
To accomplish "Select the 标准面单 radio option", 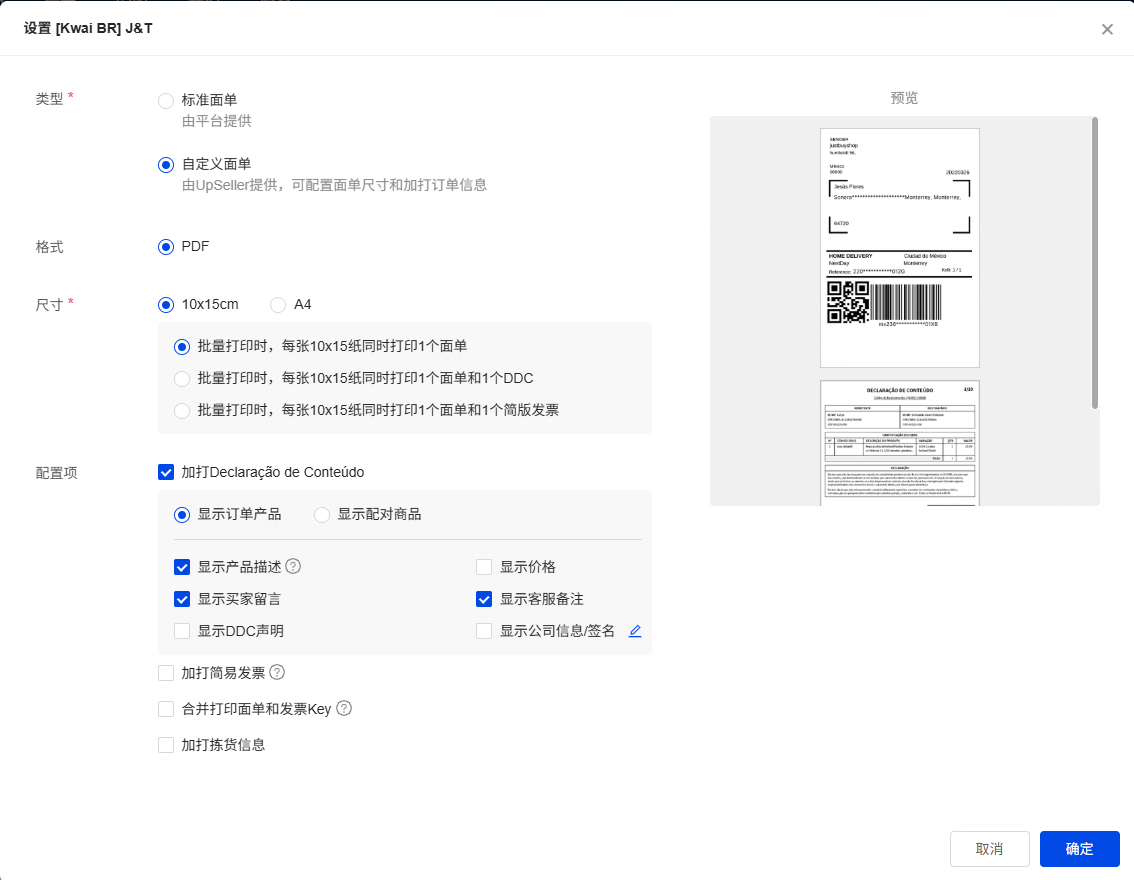I will pyautogui.click(x=166, y=100).
